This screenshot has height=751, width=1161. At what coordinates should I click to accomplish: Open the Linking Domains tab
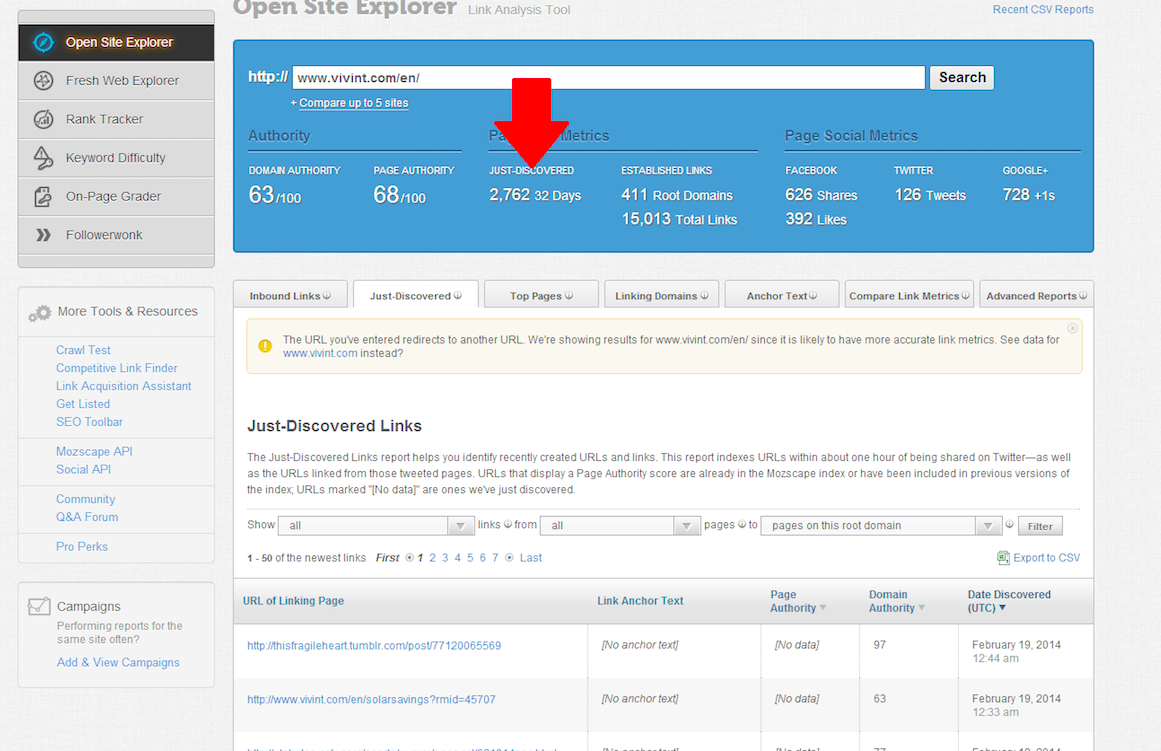661,295
